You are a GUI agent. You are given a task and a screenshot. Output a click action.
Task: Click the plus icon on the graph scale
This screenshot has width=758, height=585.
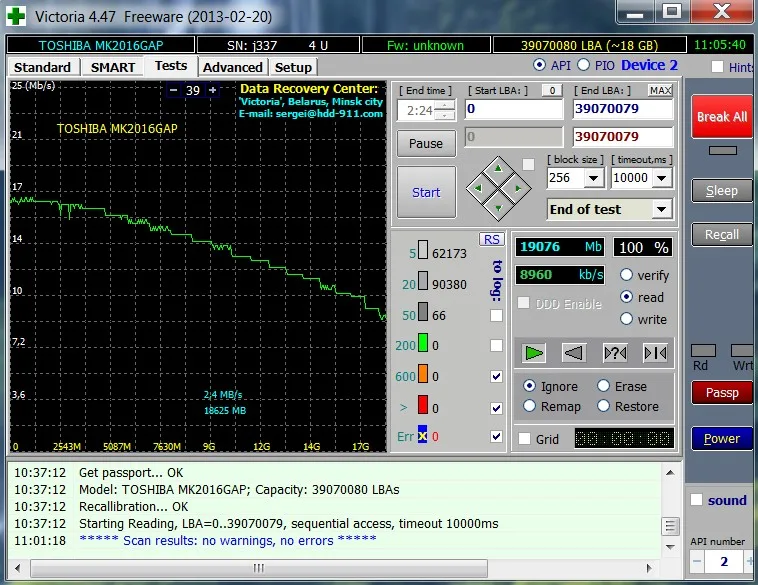(212, 90)
